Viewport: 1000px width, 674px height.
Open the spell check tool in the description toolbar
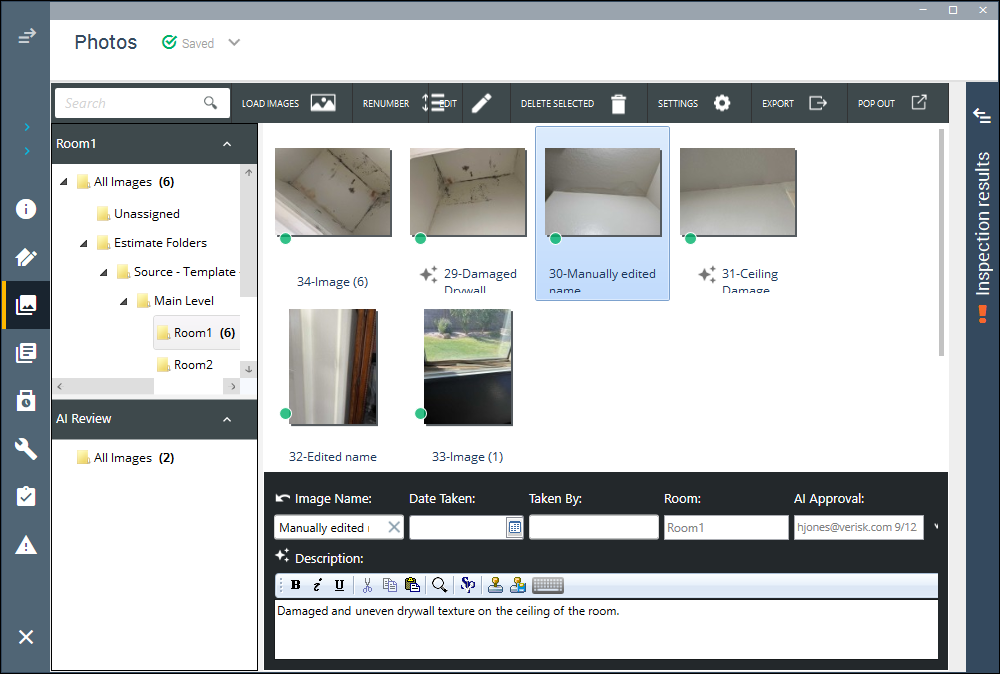[x=467, y=585]
